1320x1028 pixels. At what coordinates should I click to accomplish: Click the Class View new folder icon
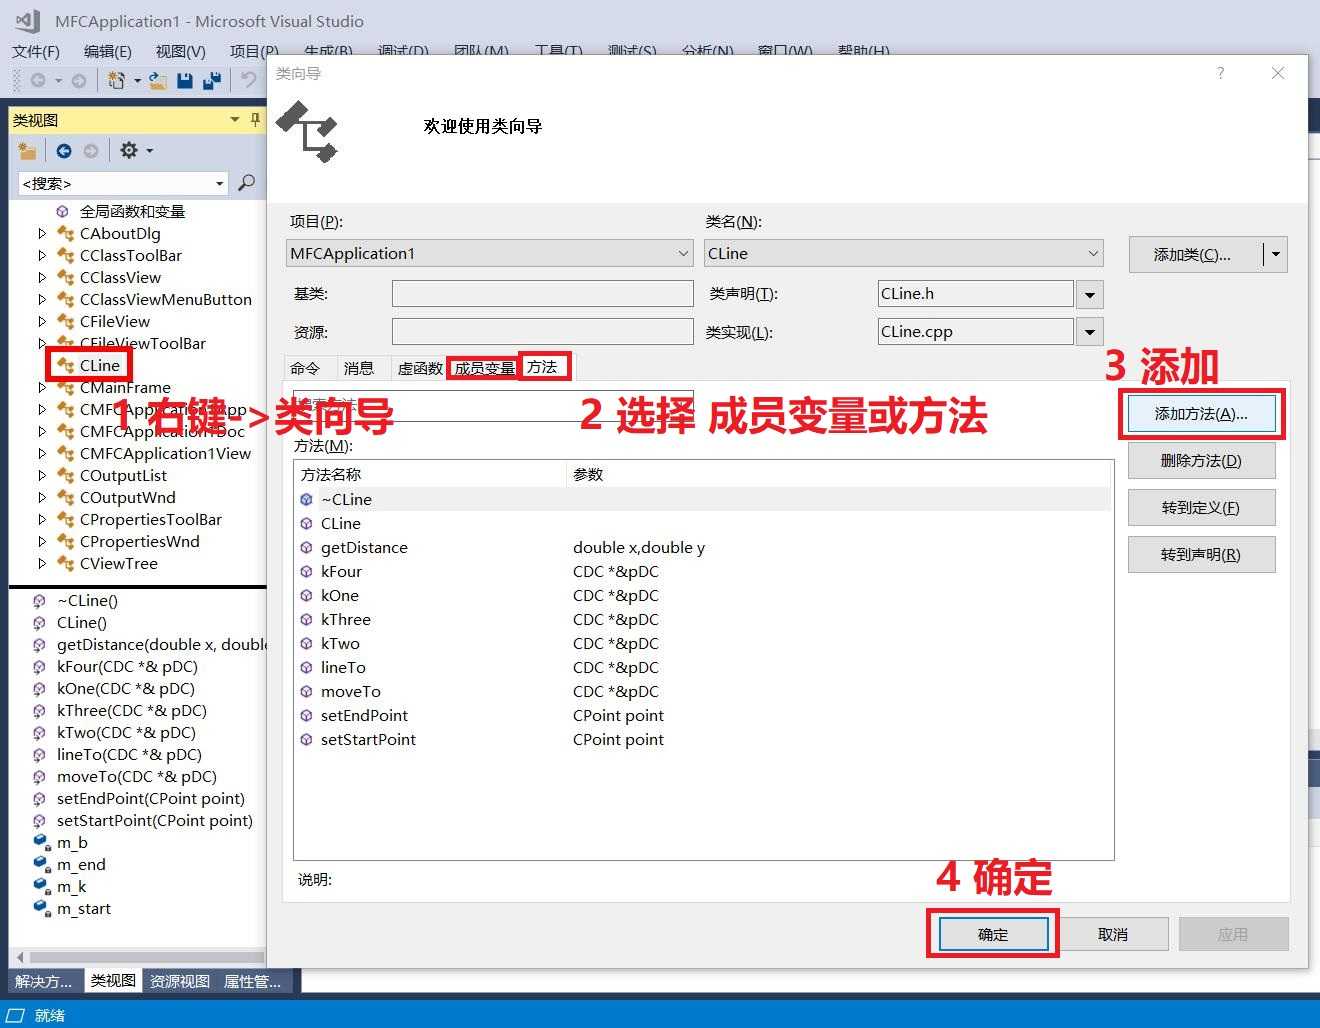[x=28, y=151]
